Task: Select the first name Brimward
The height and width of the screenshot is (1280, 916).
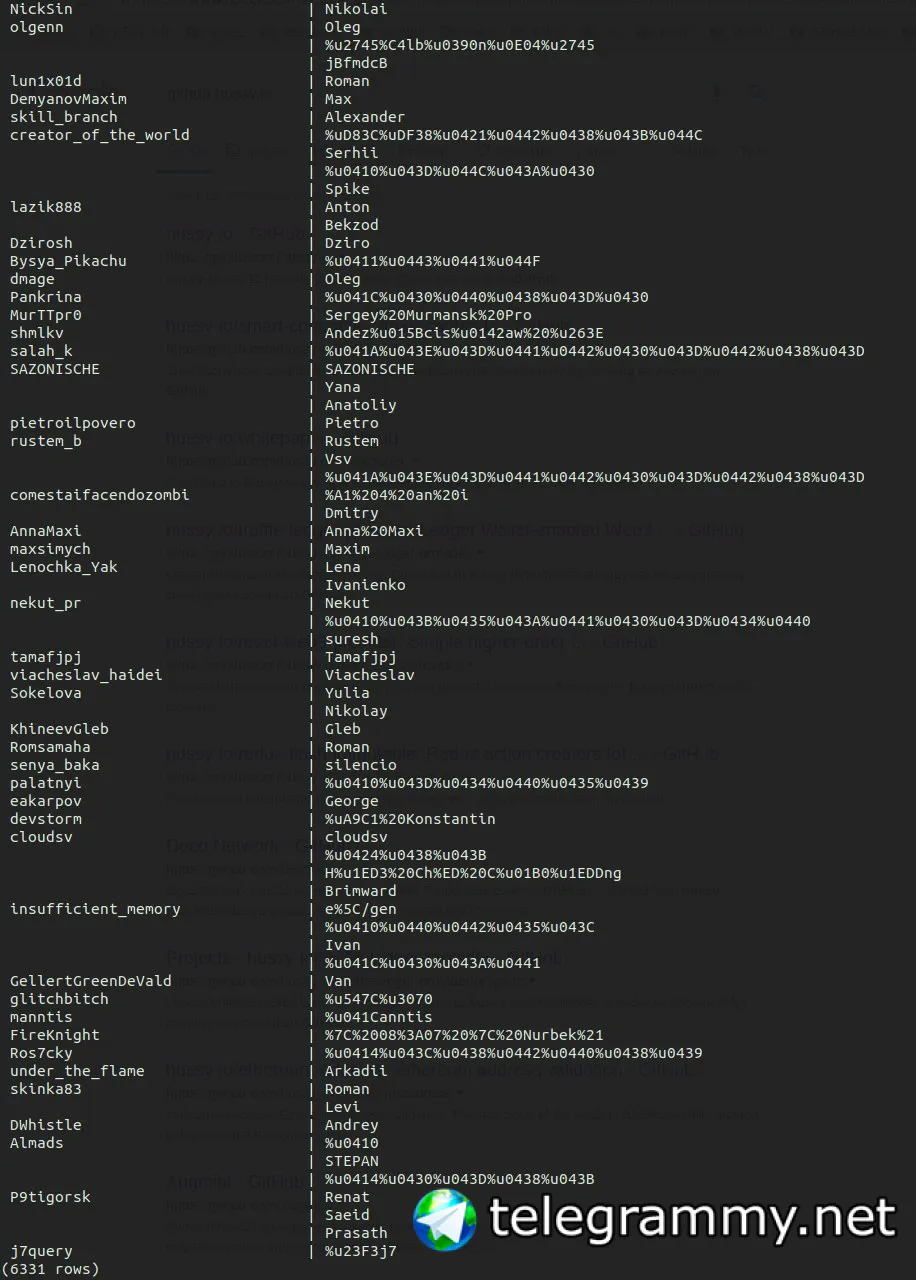Action: [x=361, y=891]
